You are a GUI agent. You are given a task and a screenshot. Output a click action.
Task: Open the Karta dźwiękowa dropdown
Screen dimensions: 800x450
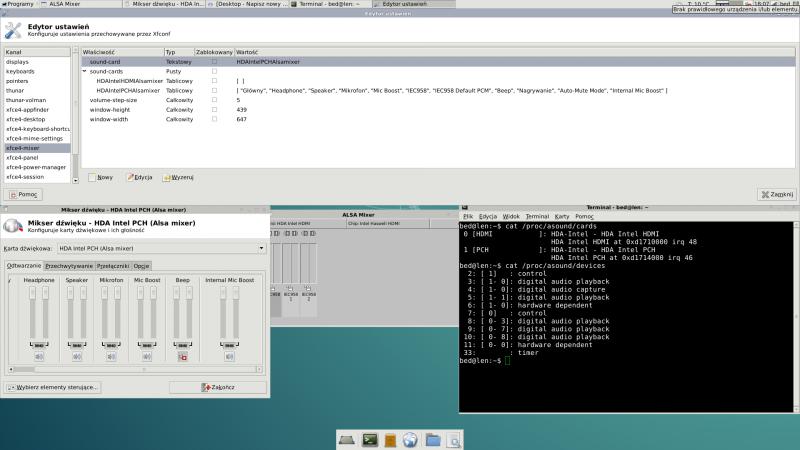pyautogui.click(x=160, y=247)
